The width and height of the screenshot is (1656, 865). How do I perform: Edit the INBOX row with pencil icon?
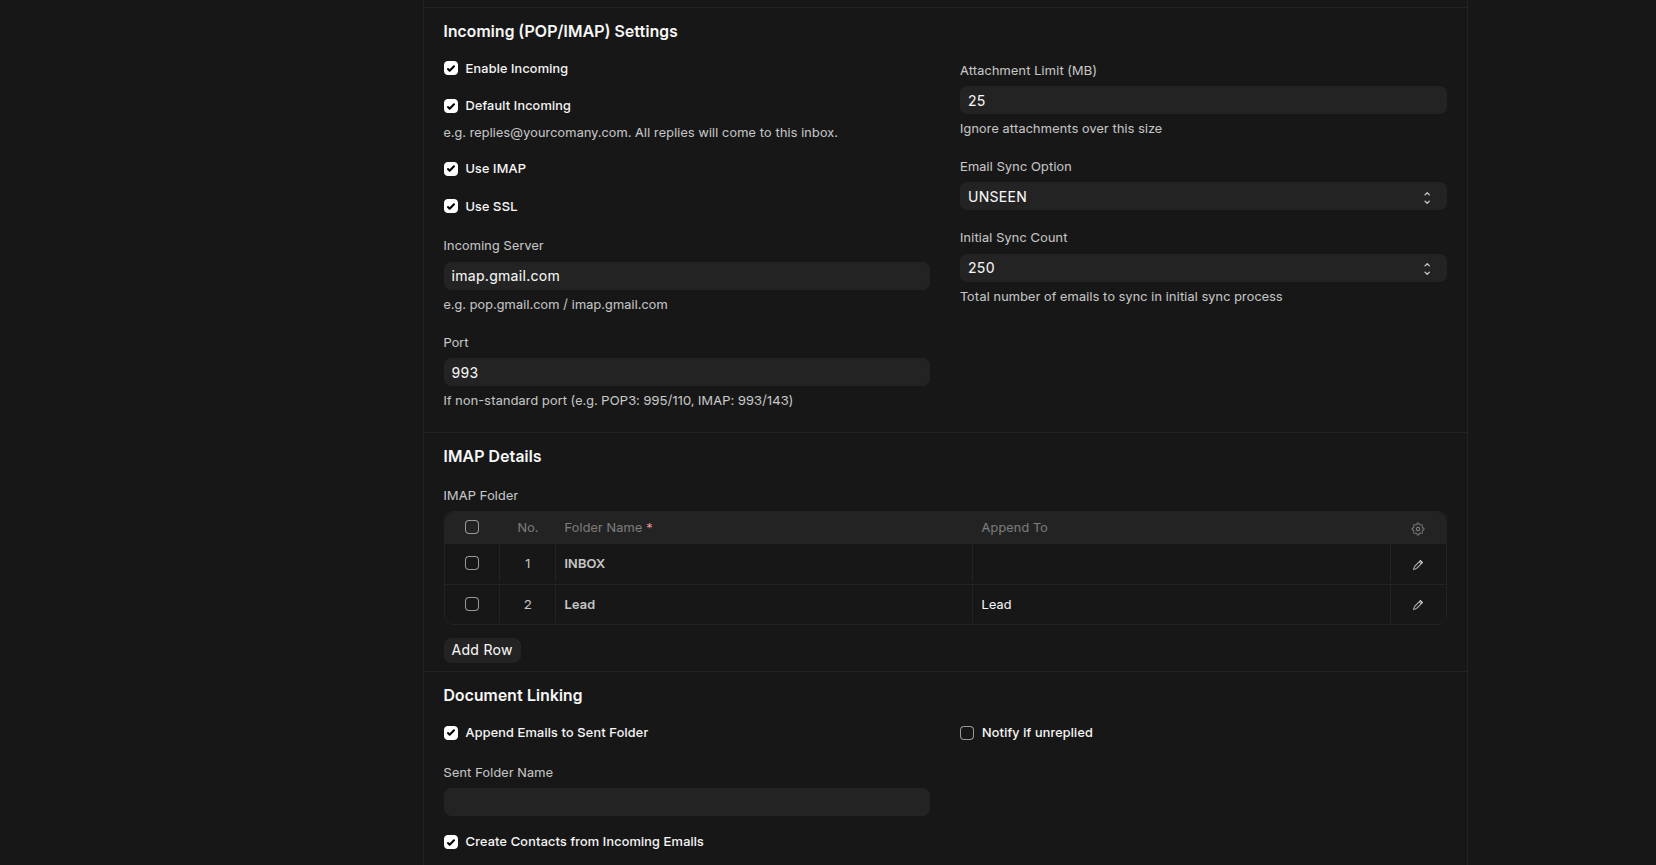click(1417, 565)
